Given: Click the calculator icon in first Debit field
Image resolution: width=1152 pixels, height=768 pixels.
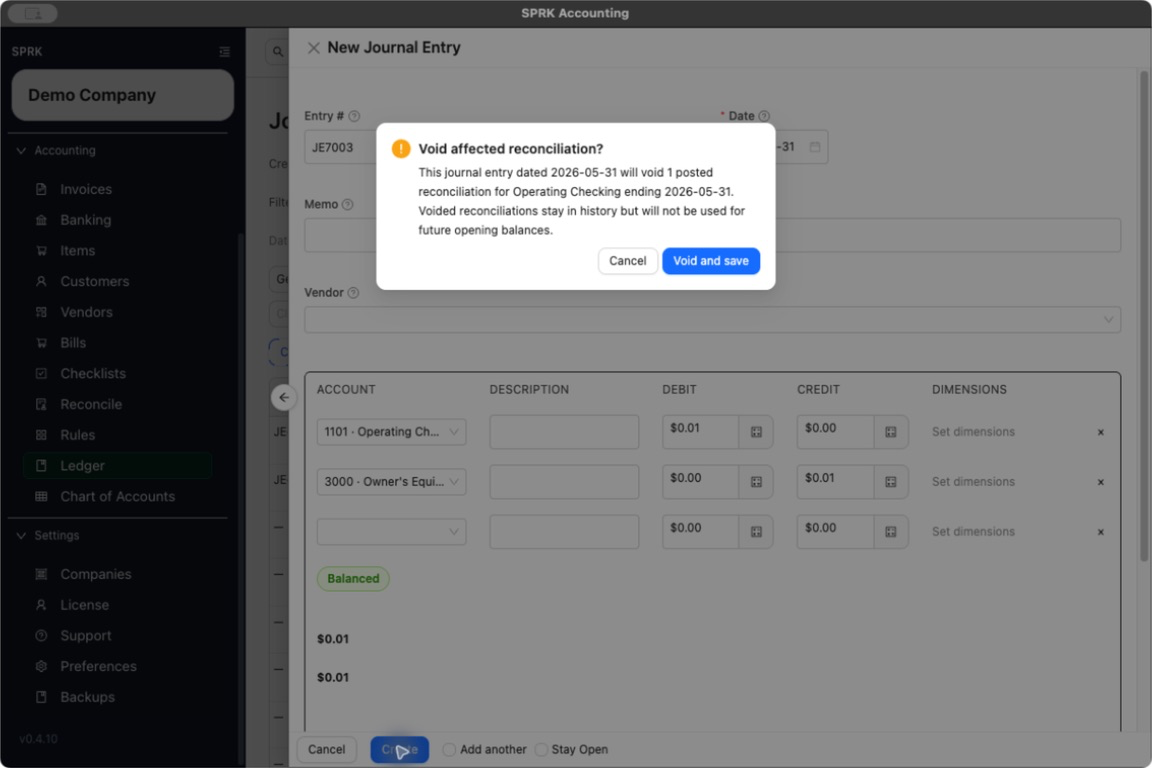Looking at the screenshot, I should [x=756, y=432].
